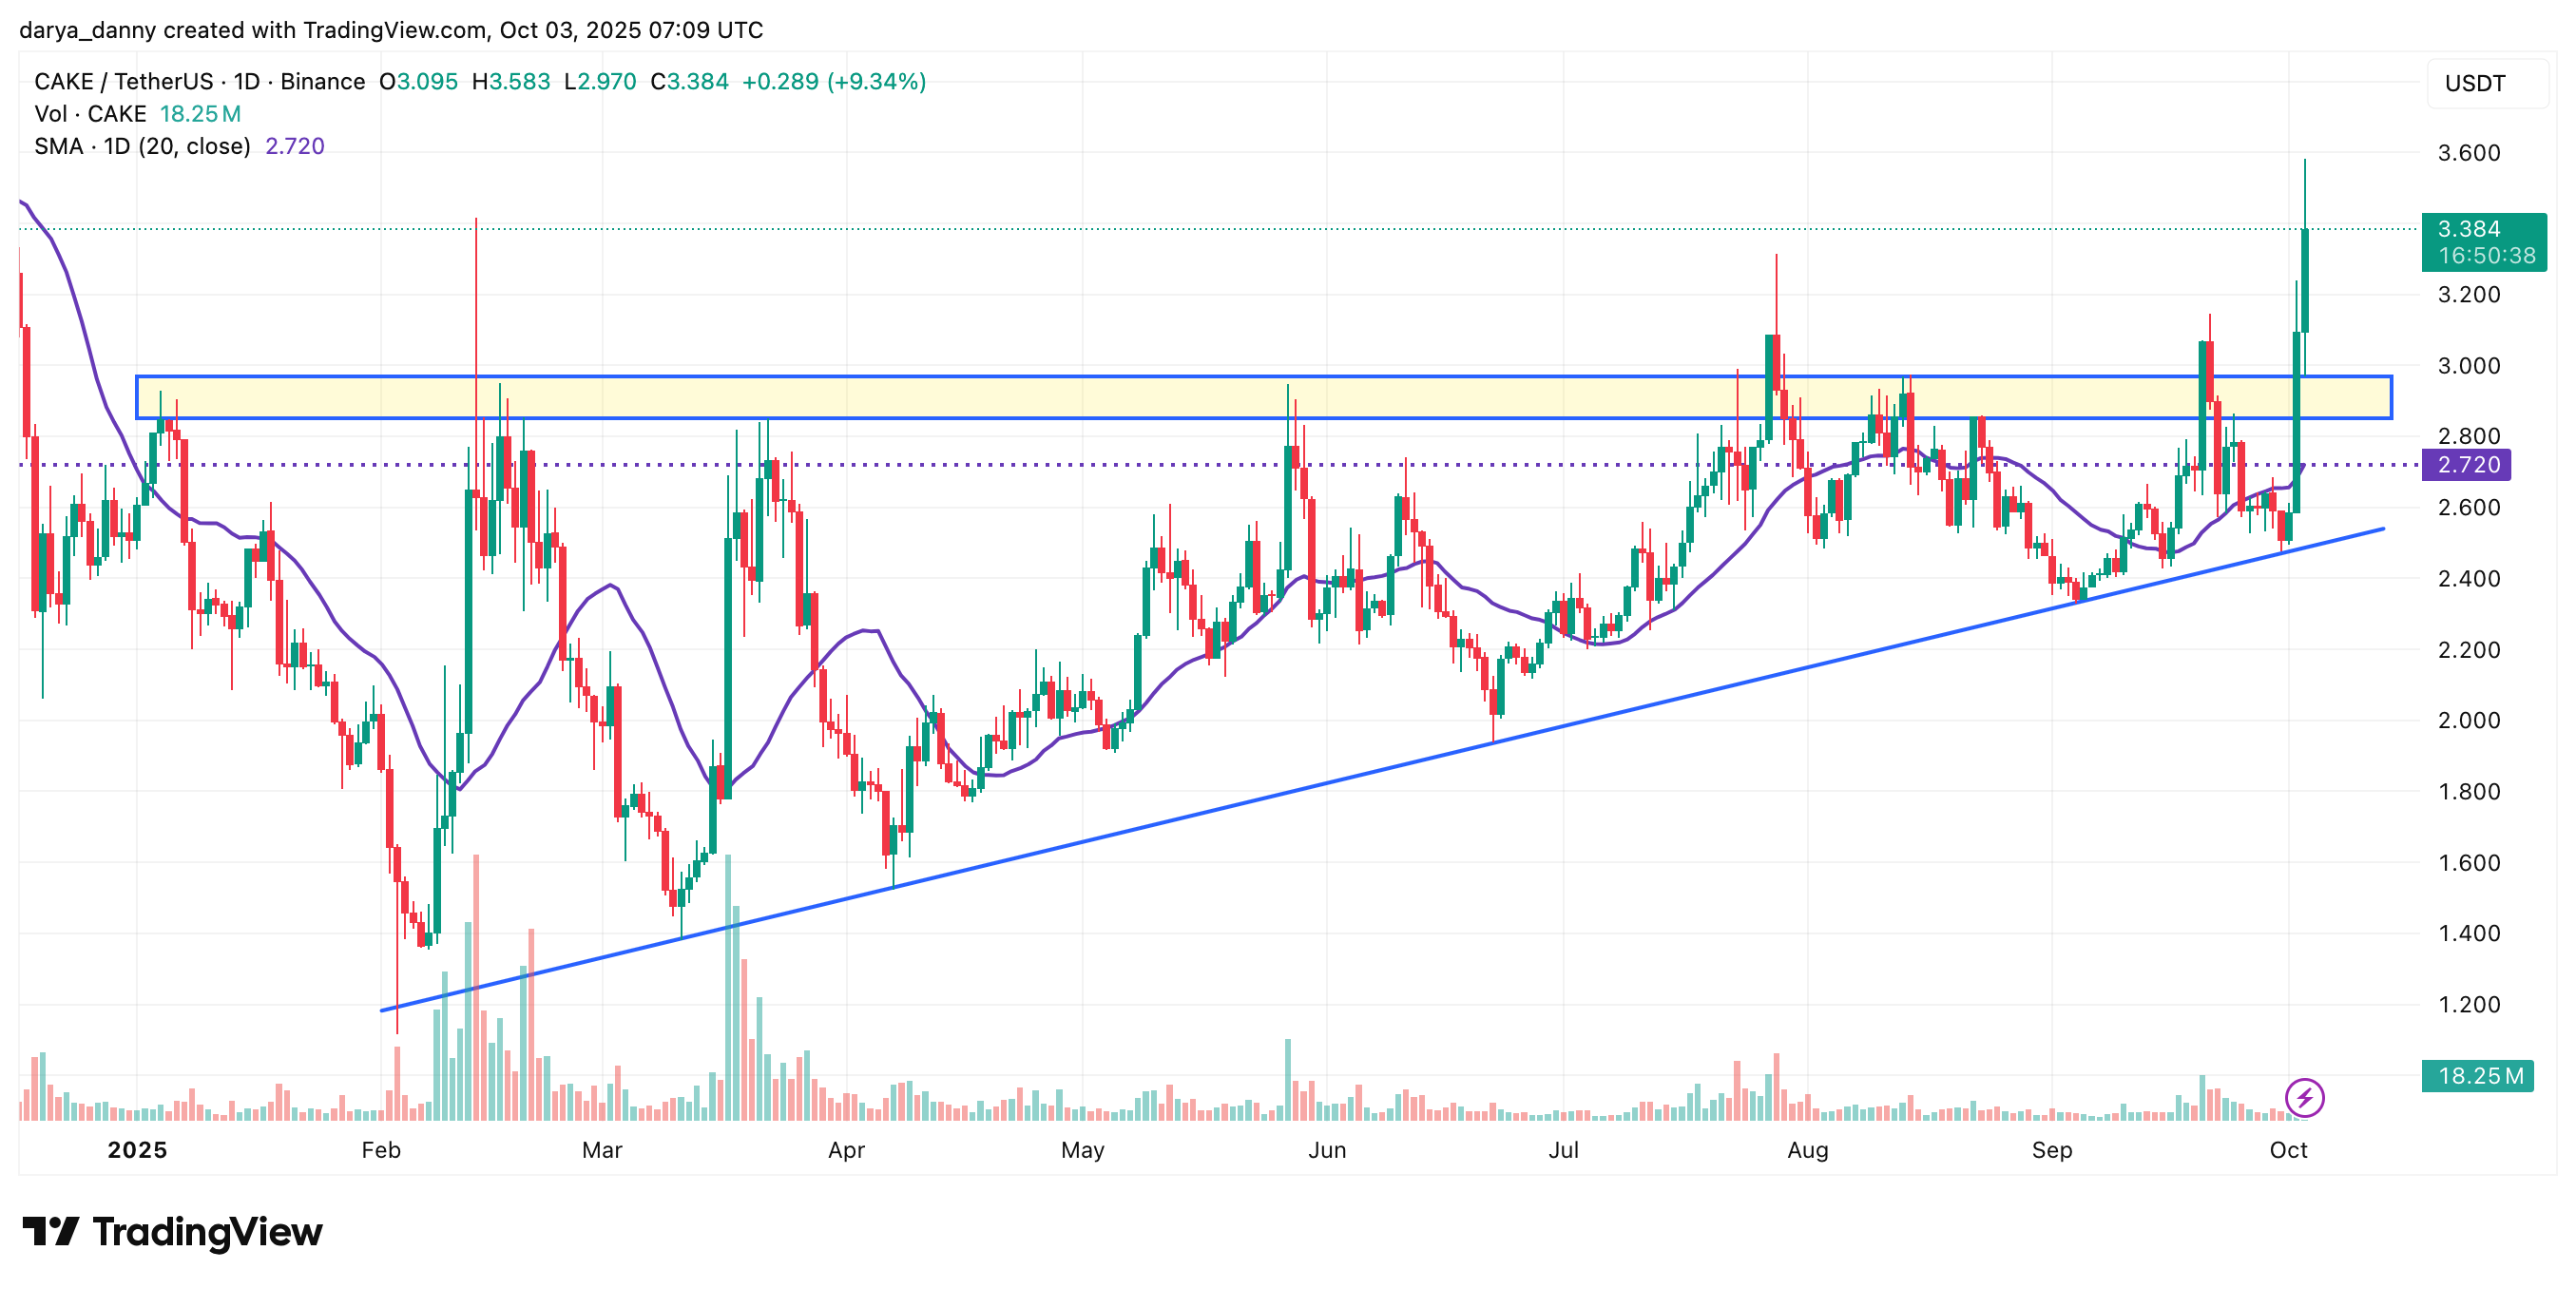Click the Vol · CAKE indicator legend
The height and width of the screenshot is (1289, 2576).
[90, 114]
